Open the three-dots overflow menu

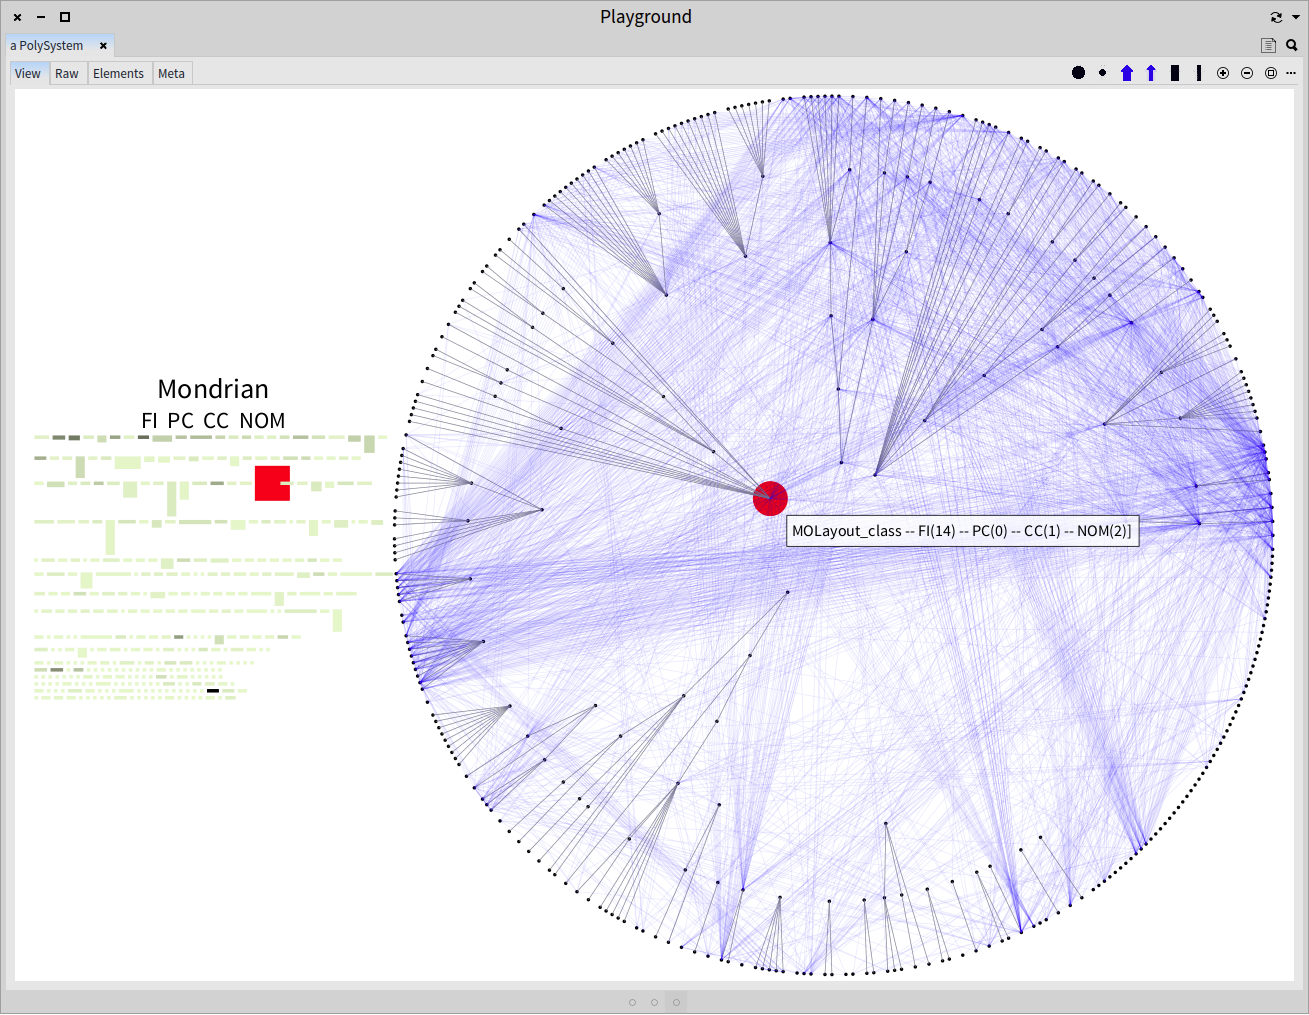click(1291, 73)
